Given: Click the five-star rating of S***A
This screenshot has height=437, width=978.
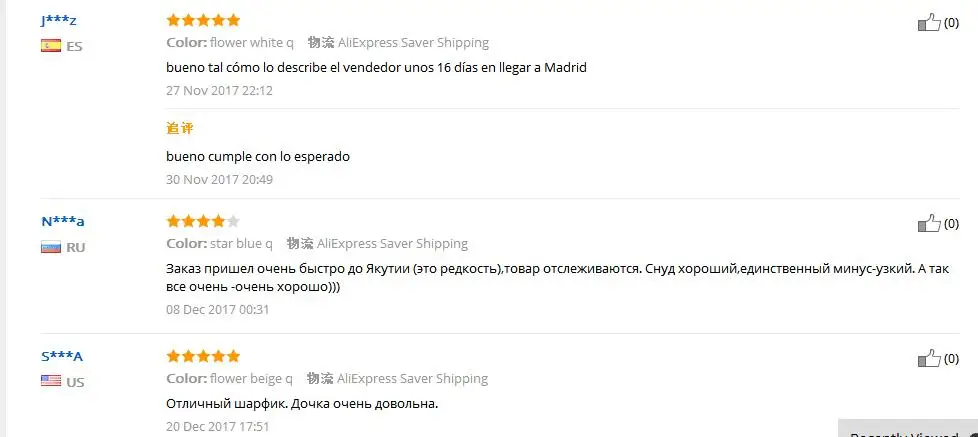Looking at the screenshot, I should click(203, 357).
